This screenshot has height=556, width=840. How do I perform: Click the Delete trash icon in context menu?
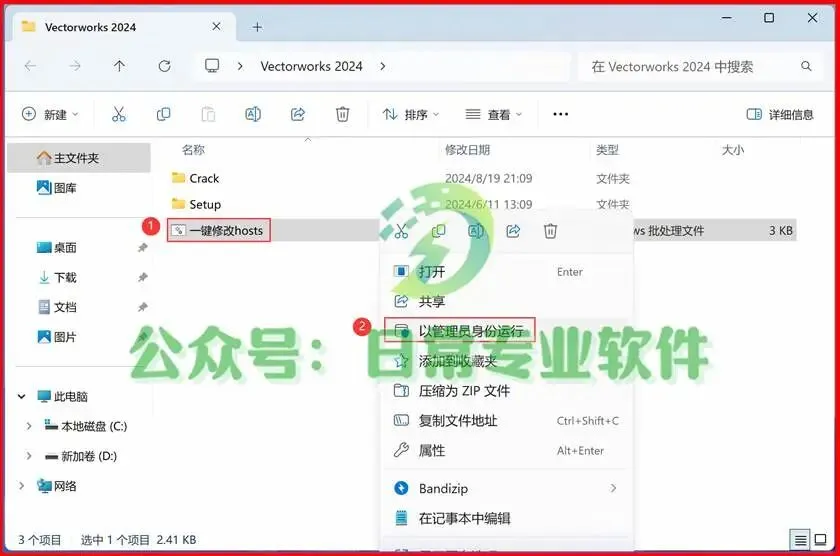[550, 231]
